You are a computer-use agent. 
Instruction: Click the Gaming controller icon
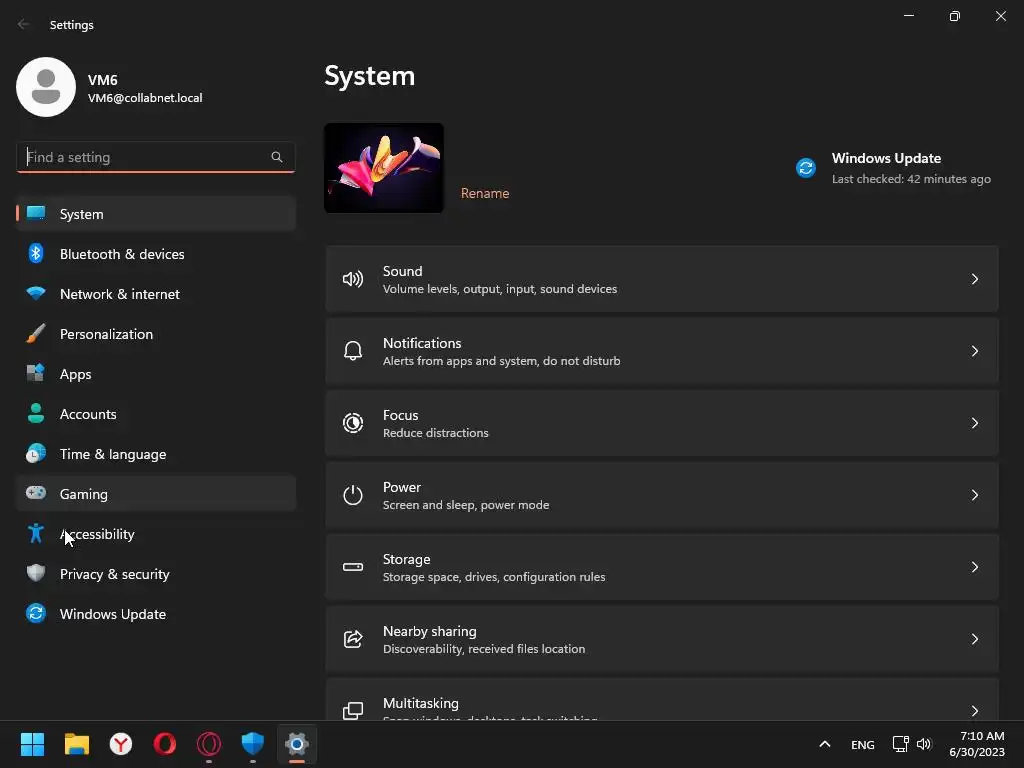36,493
